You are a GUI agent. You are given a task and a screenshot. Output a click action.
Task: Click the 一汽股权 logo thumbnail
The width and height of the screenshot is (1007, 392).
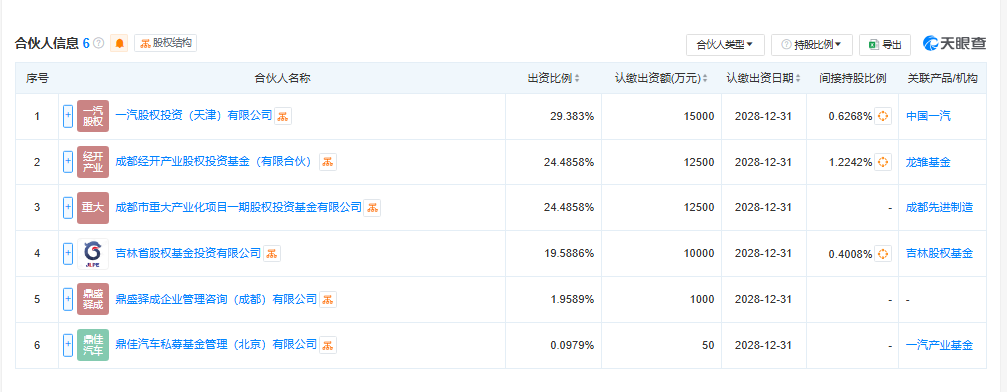(93, 116)
